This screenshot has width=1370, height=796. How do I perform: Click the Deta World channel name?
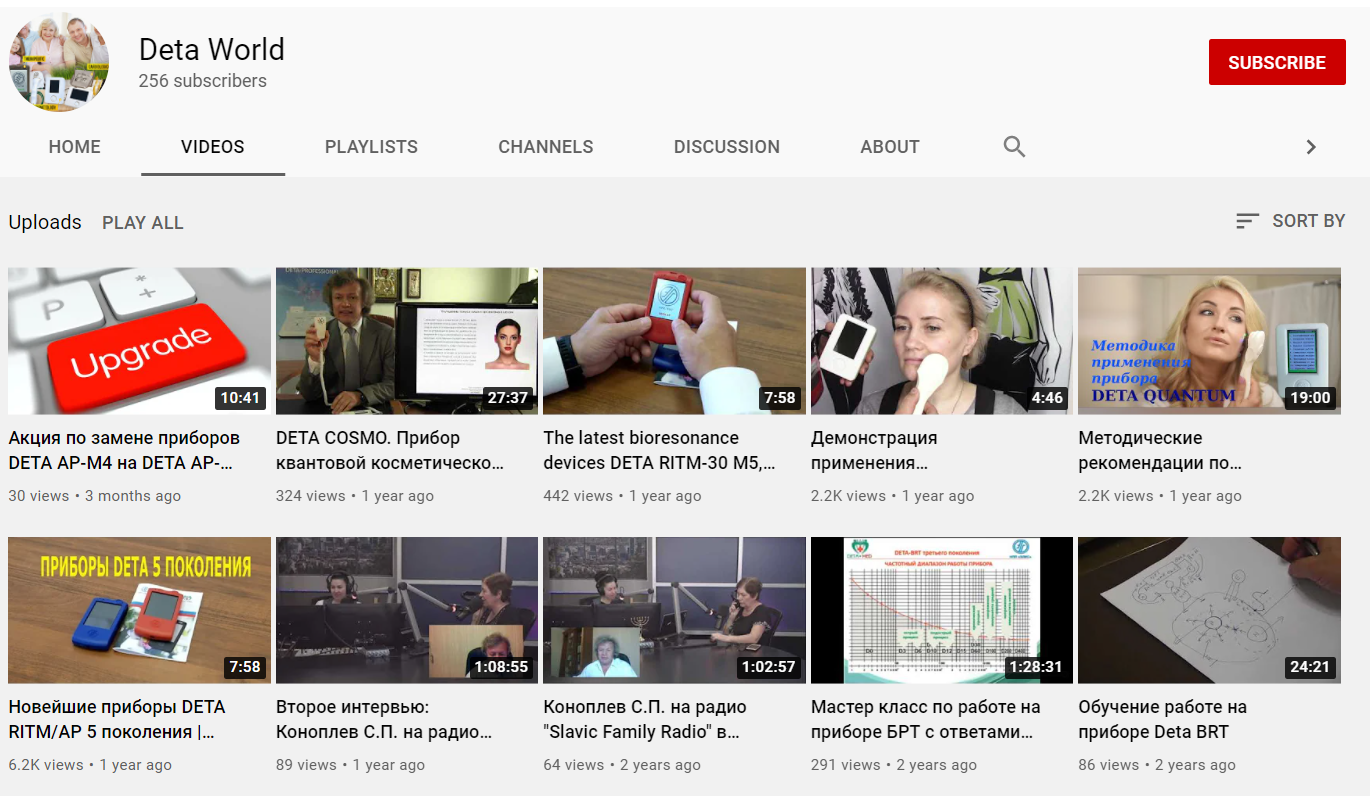point(212,49)
